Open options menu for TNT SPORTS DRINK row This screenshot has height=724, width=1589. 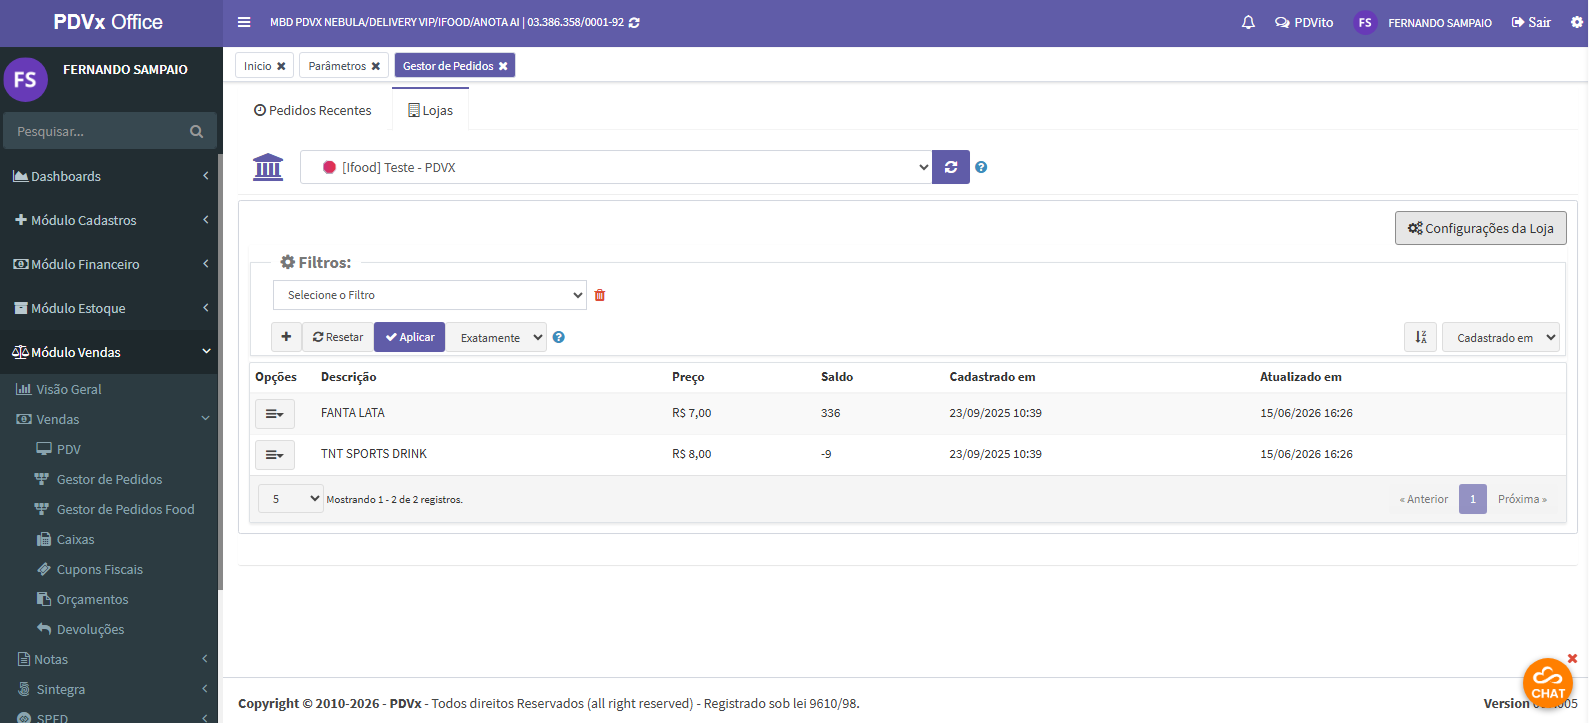point(275,455)
